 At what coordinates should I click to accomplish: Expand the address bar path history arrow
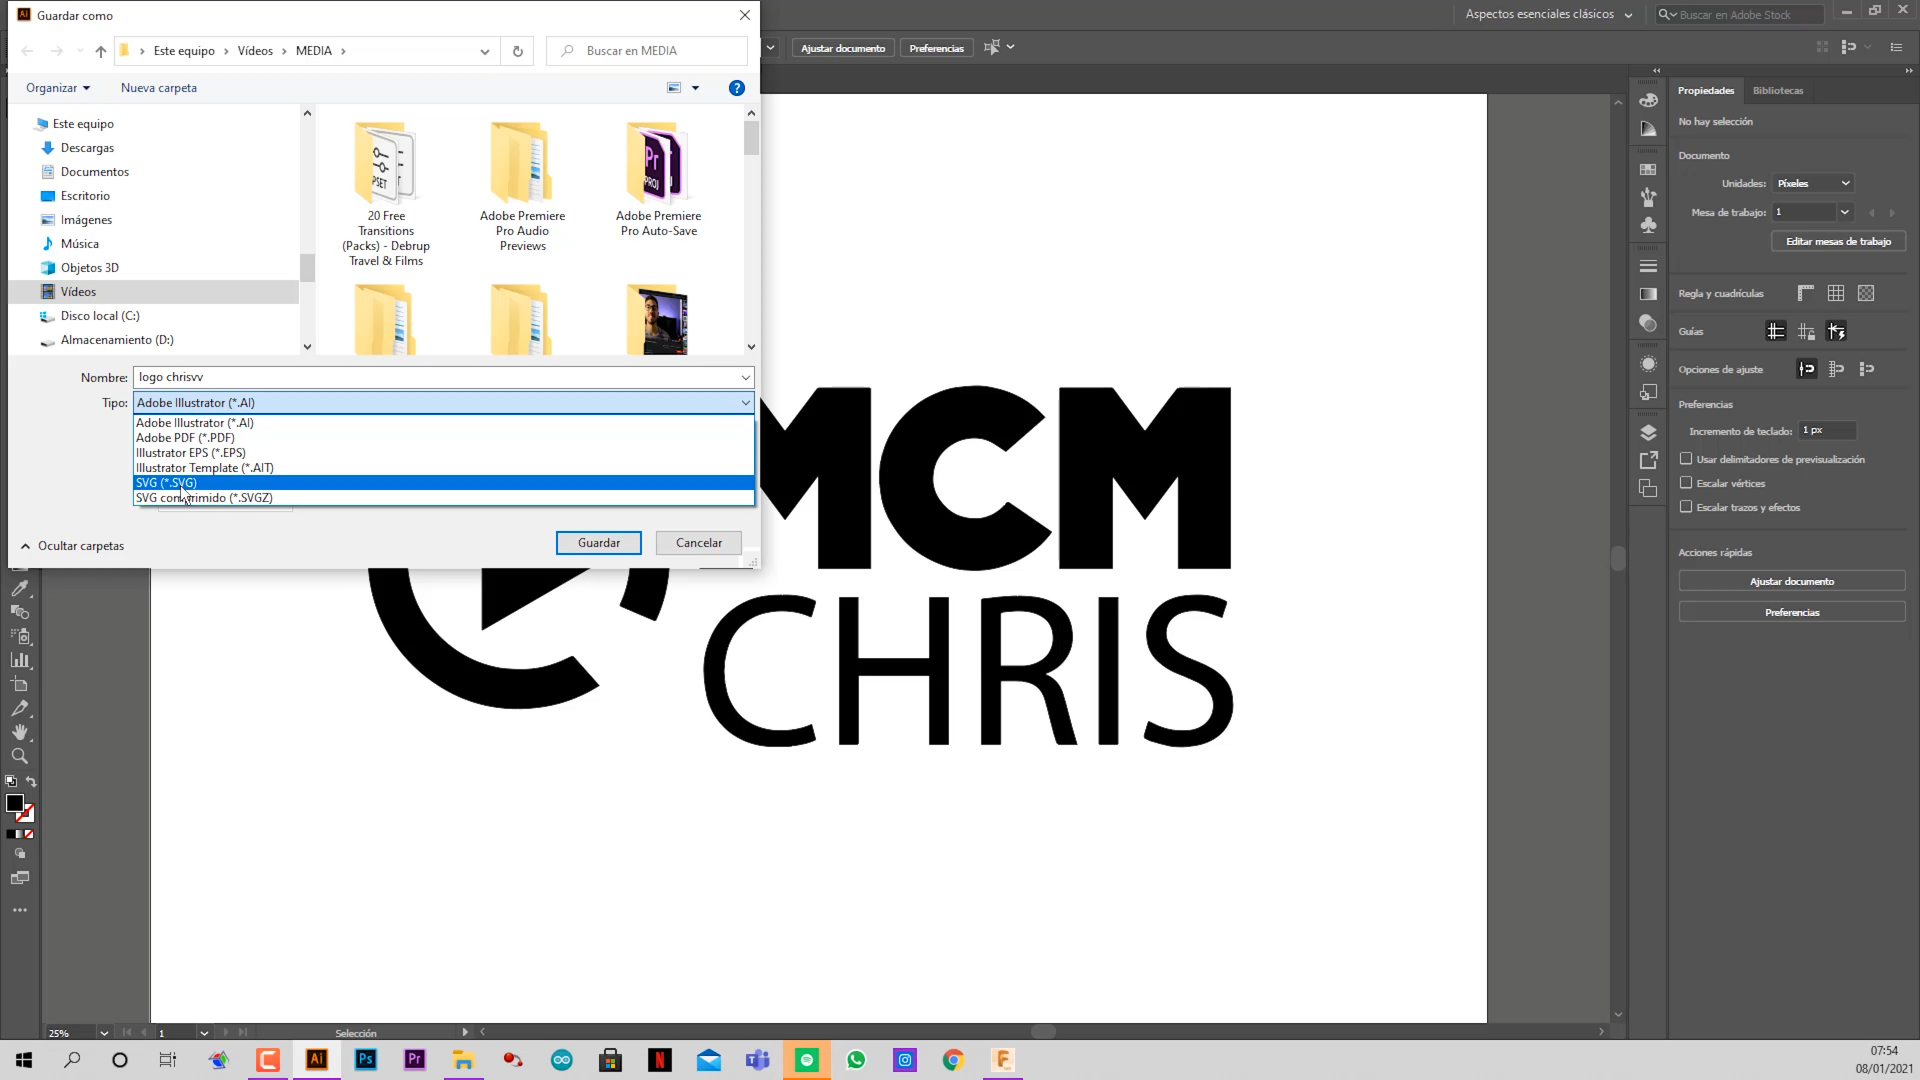[x=485, y=51]
